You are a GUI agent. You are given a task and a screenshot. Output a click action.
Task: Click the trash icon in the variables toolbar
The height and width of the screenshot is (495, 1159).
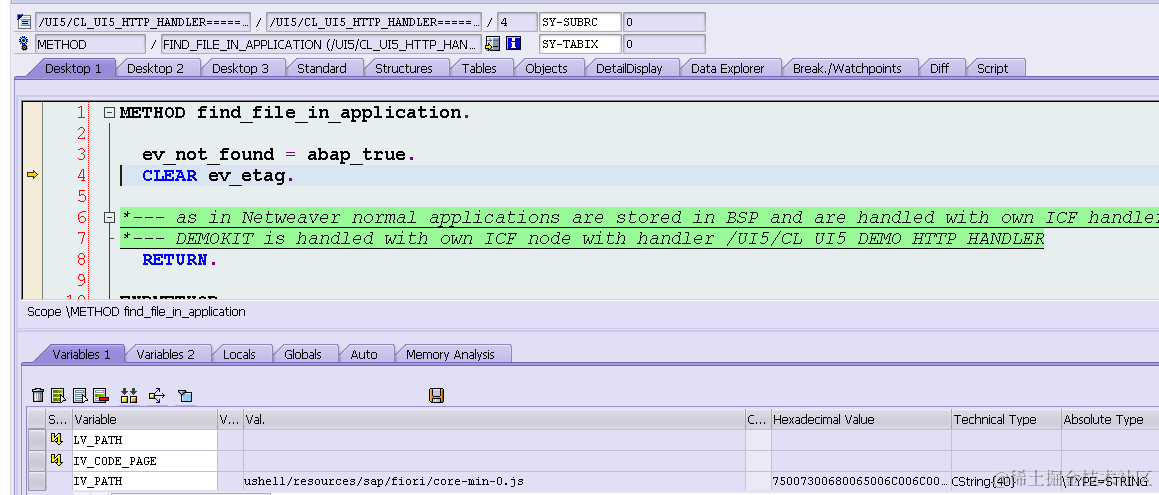(x=38, y=396)
